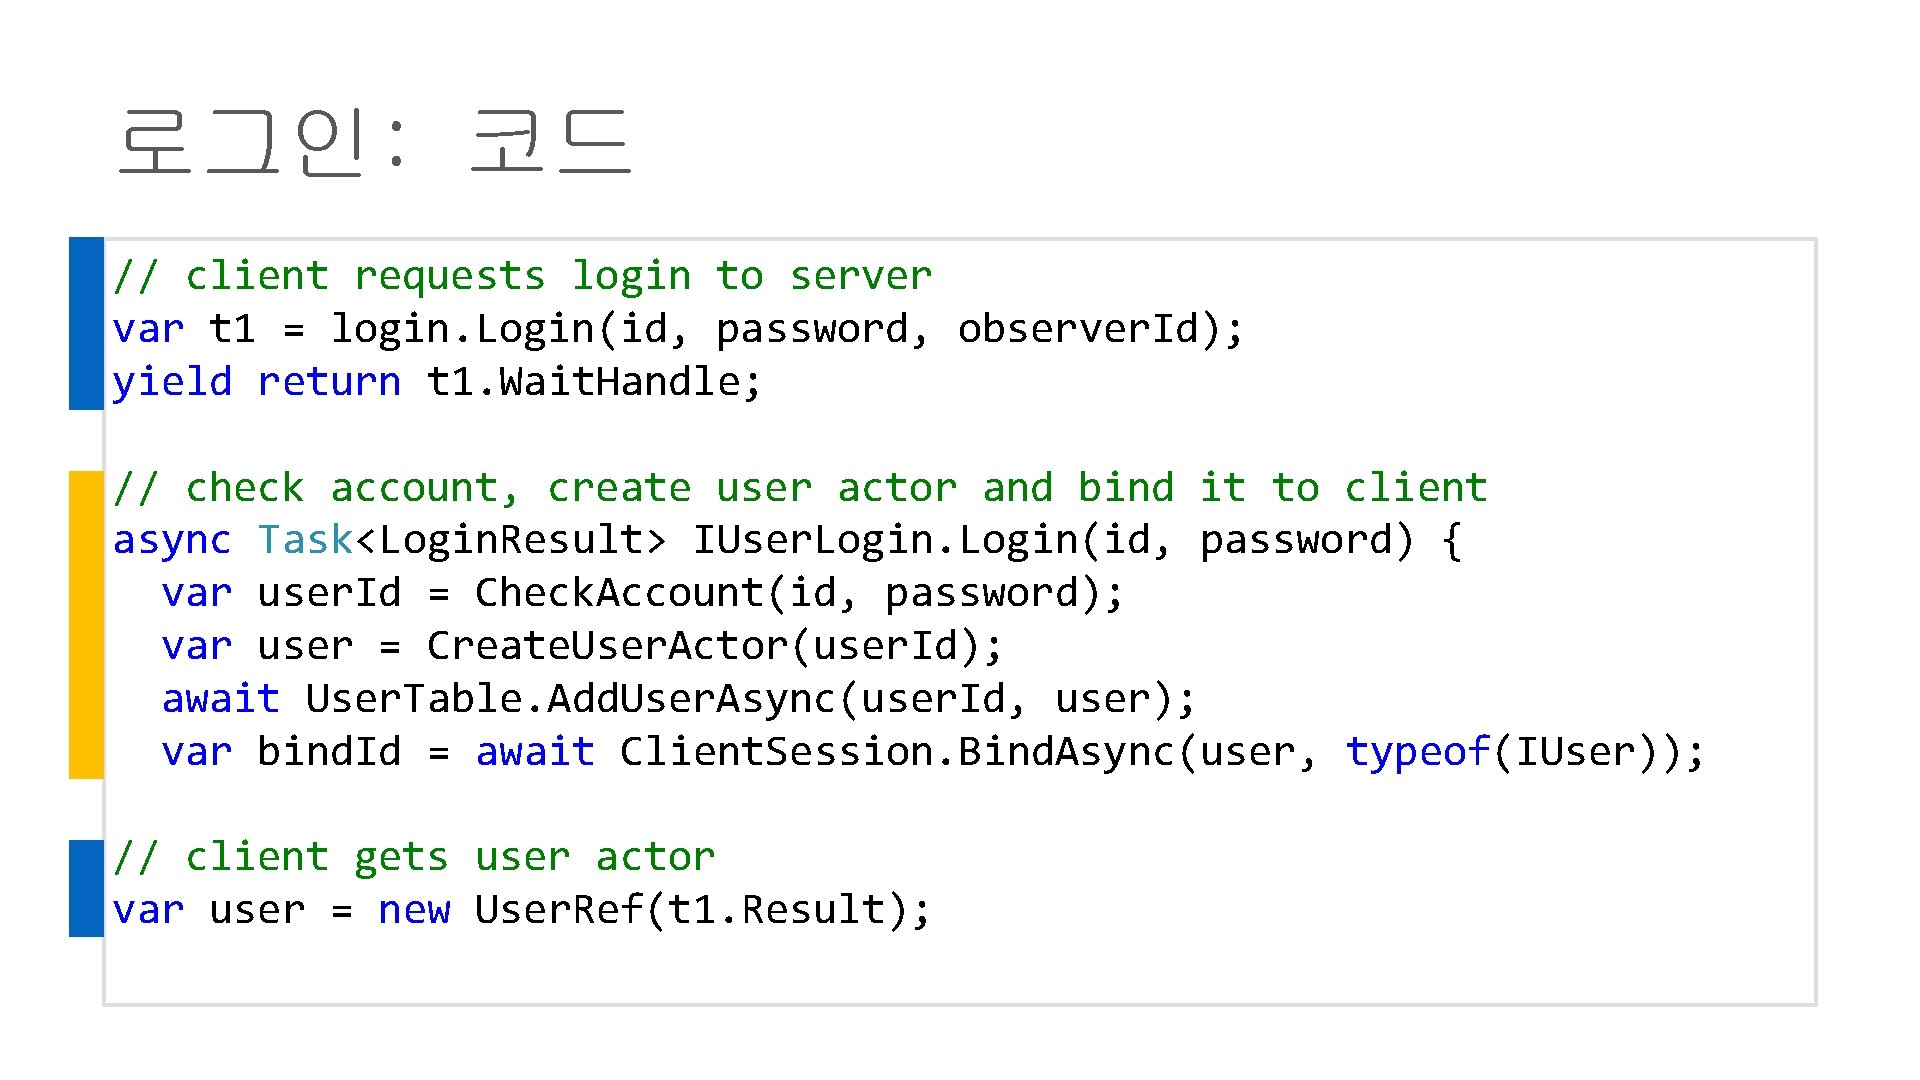
Task: Click the slide title '로그인: 코드'
Action: (374, 142)
